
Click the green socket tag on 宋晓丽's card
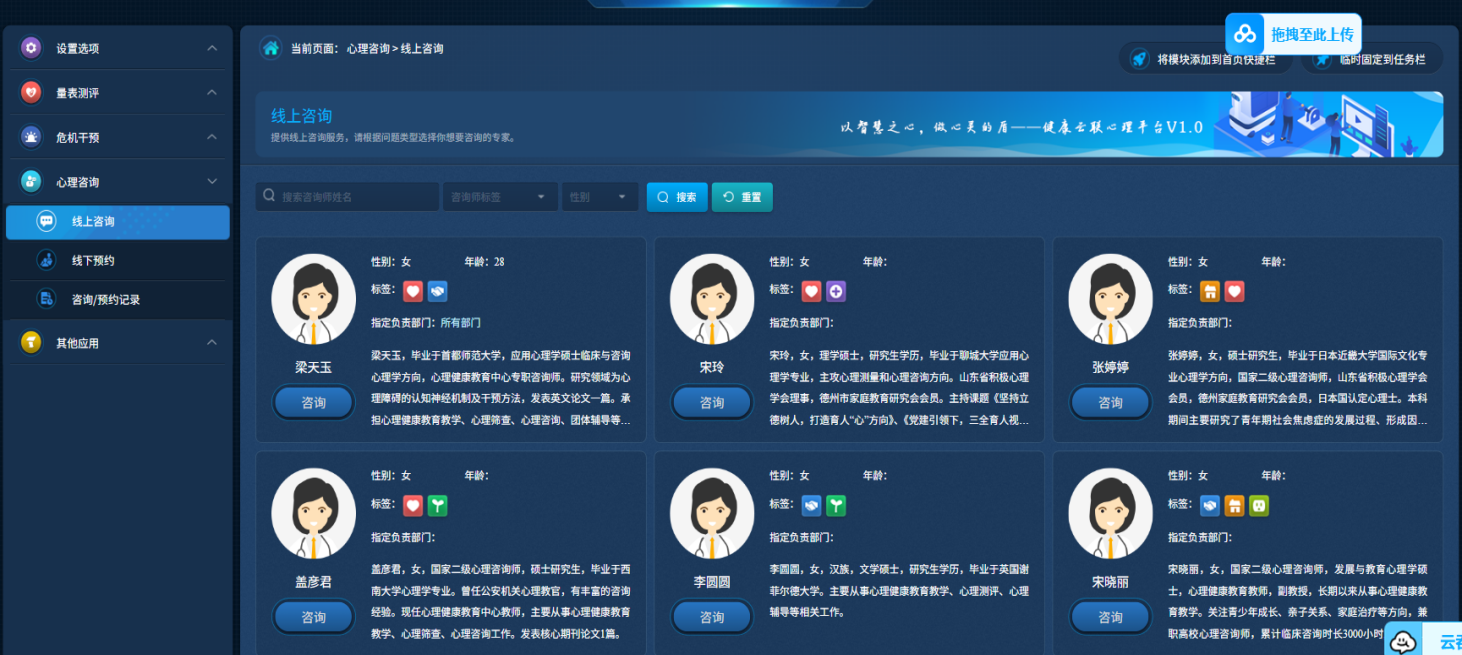point(1259,505)
